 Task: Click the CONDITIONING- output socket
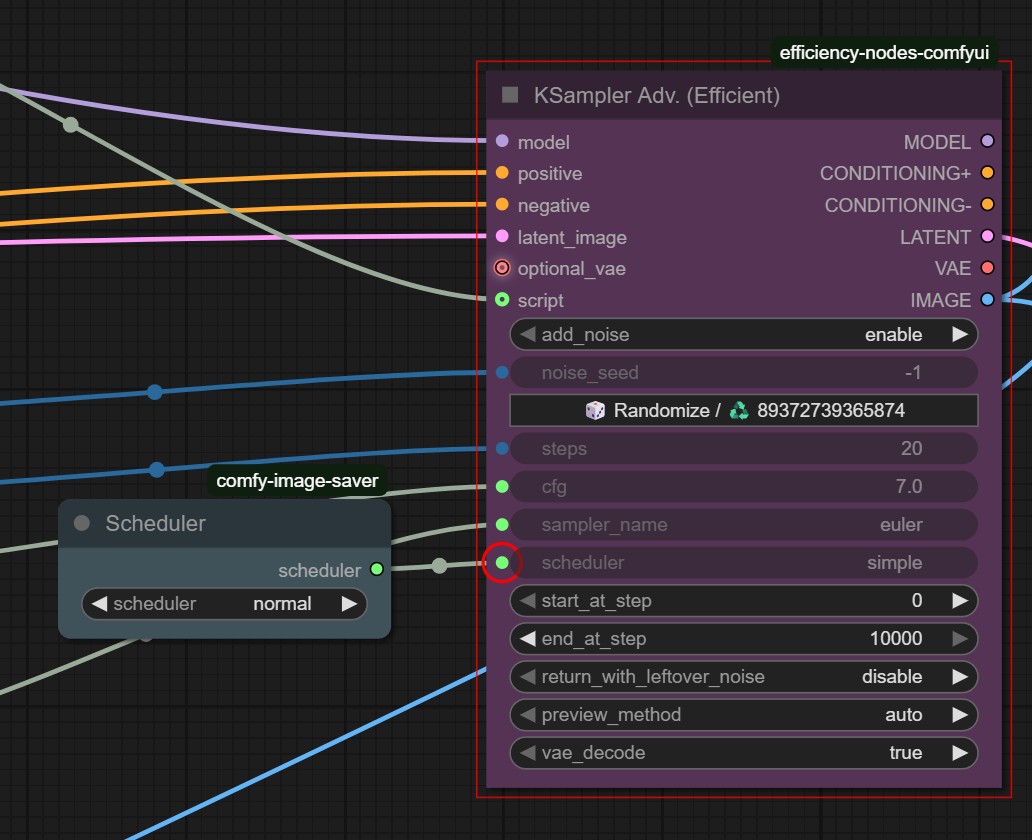(987, 204)
